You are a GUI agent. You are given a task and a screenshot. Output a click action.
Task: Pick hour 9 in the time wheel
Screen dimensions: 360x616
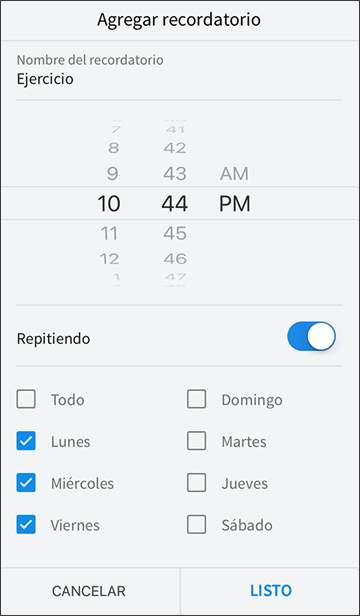pyautogui.click(x=112, y=174)
